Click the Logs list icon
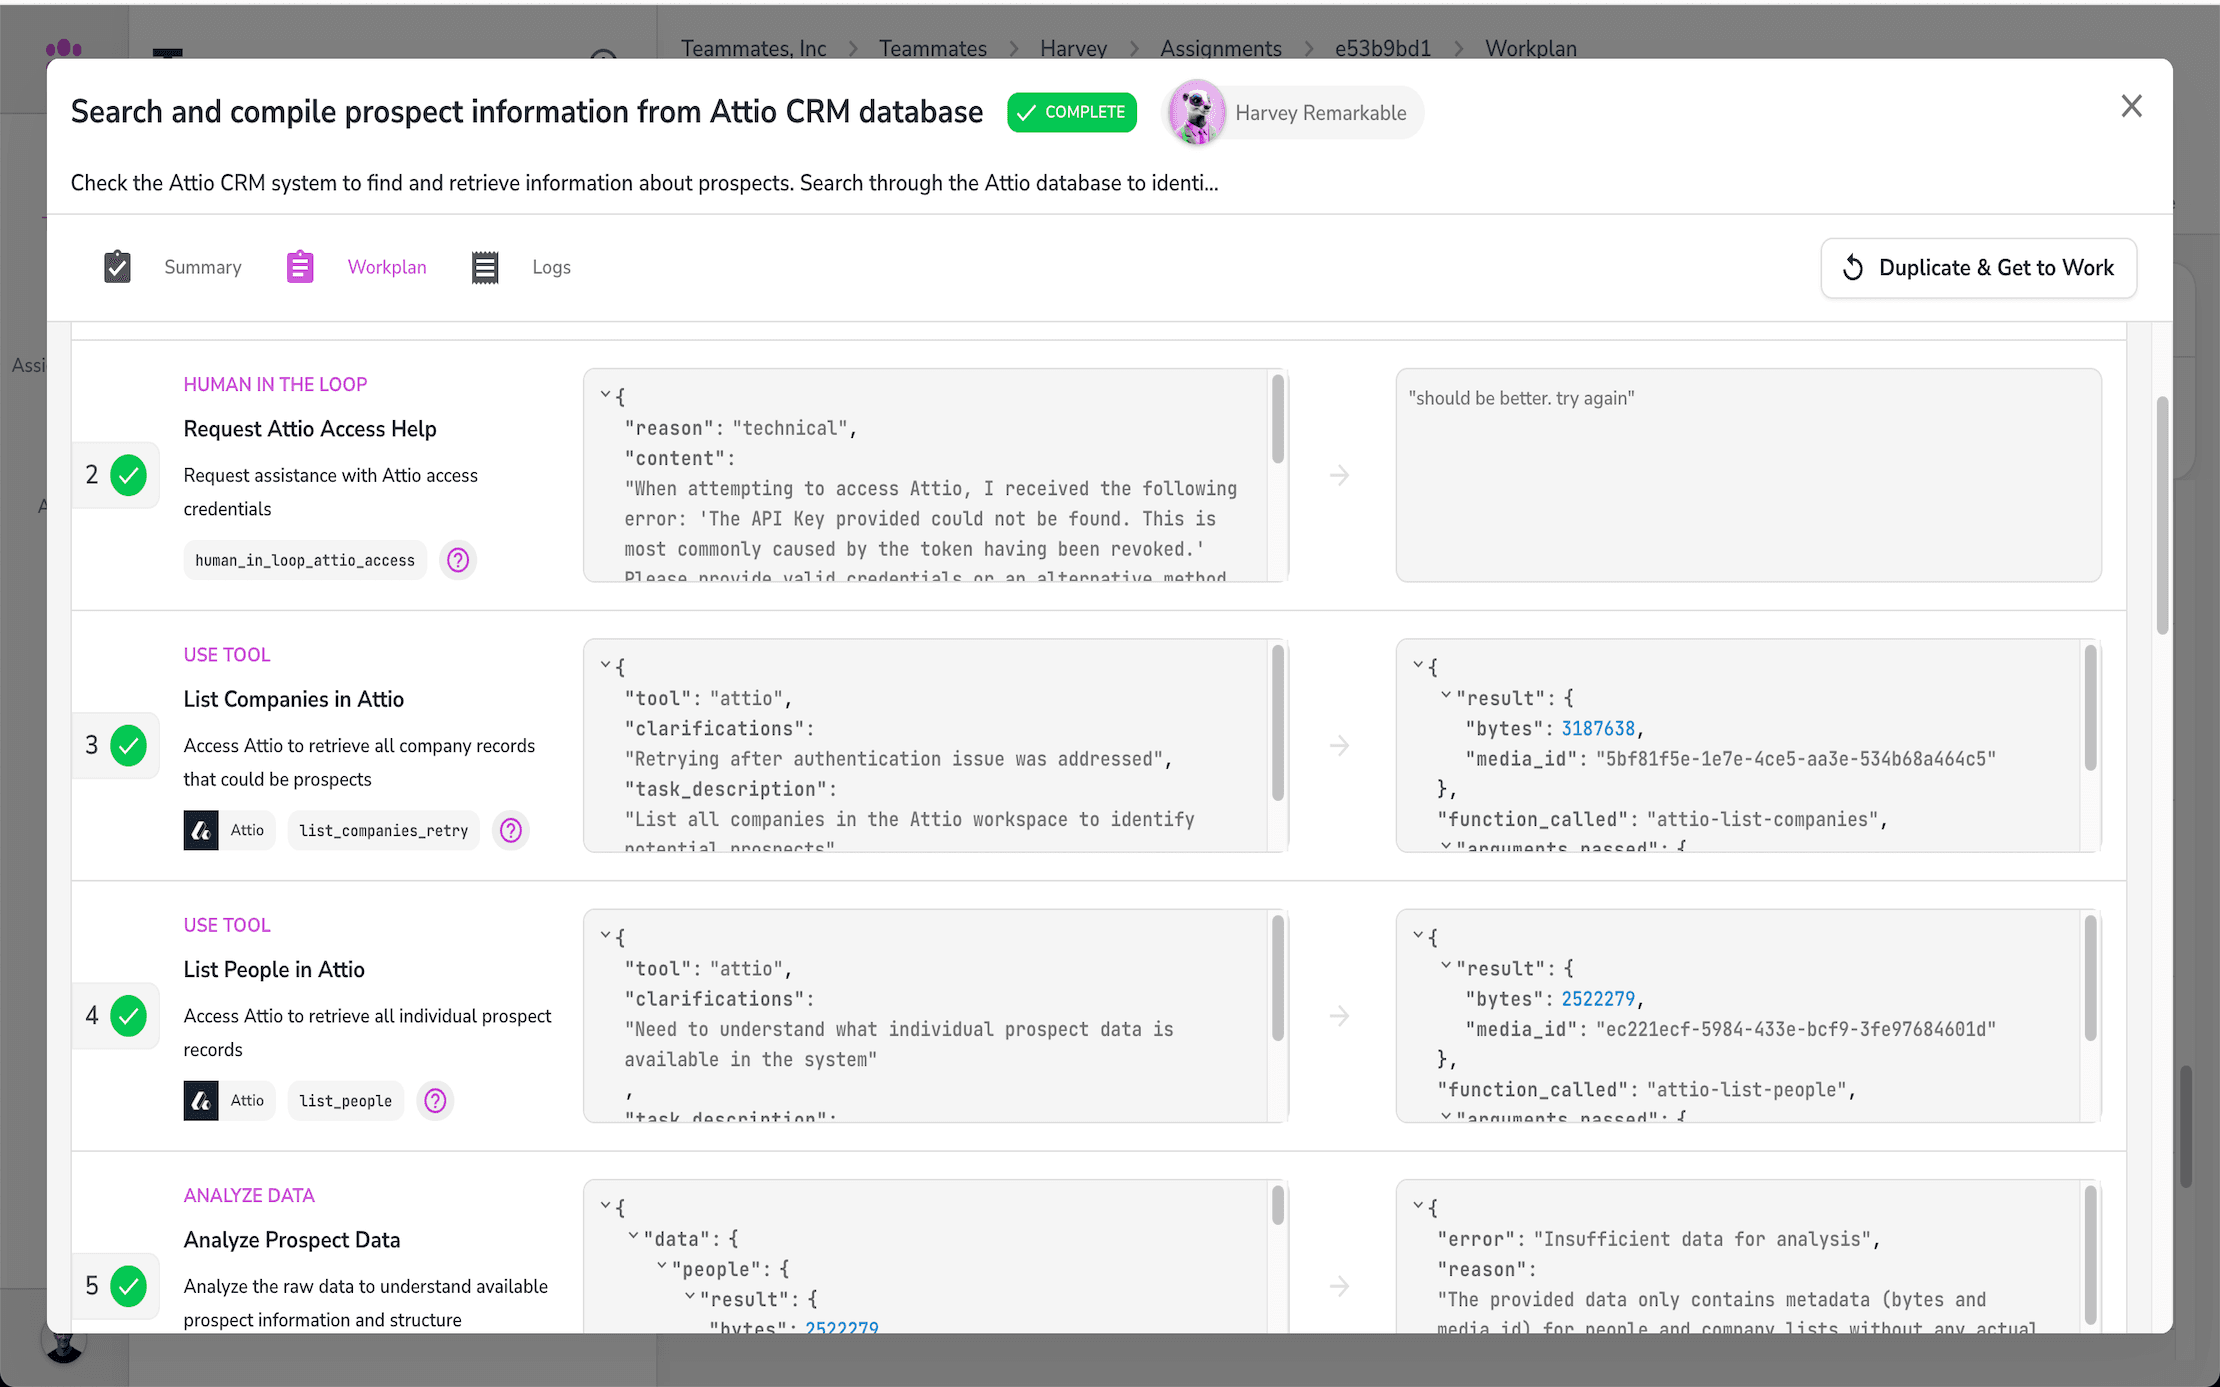The height and width of the screenshot is (1387, 2220). pos(485,267)
